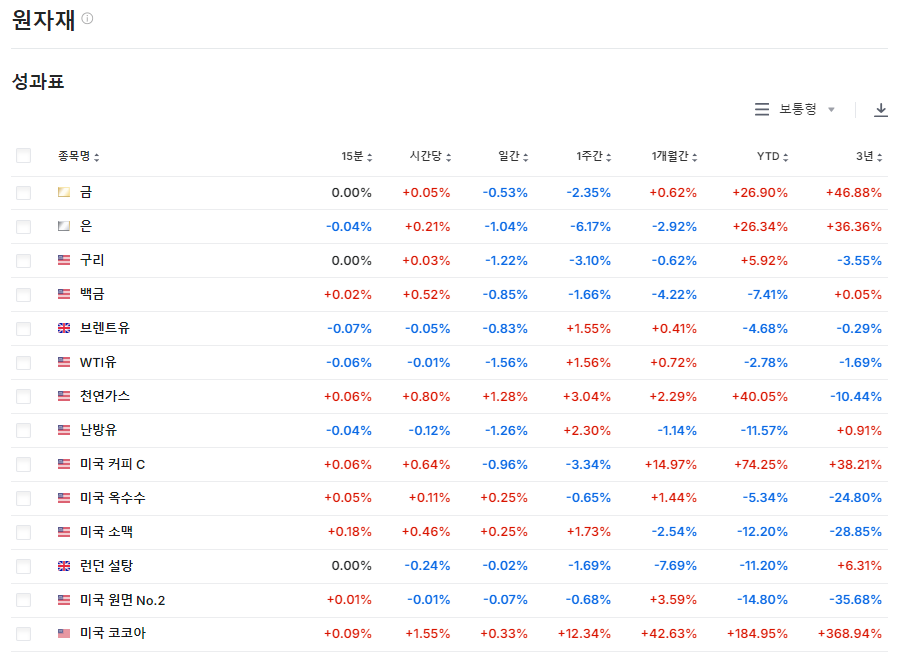The width and height of the screenshot is (910, 662).
Task: Click 천연가스 YTD value +40.05%
Action: [760, 396]
